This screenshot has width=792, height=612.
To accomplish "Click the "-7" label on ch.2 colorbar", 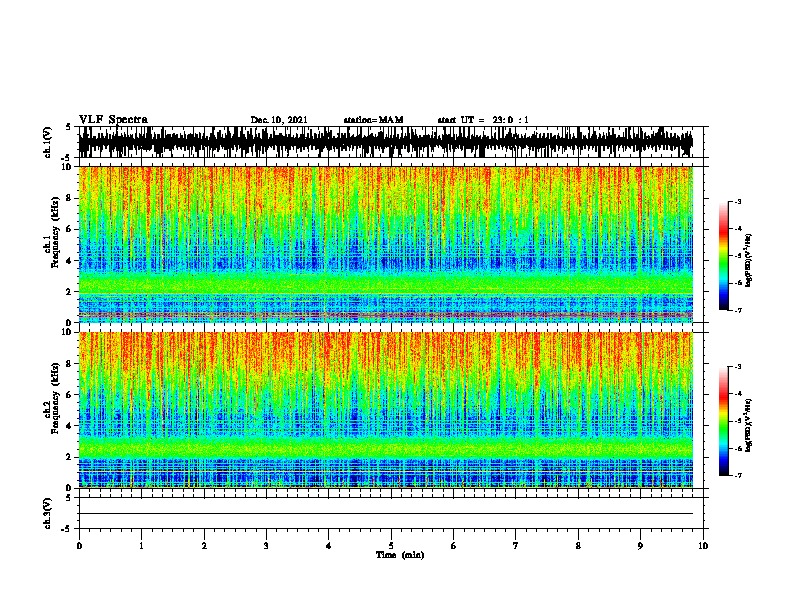I will [x=737, y=475].
